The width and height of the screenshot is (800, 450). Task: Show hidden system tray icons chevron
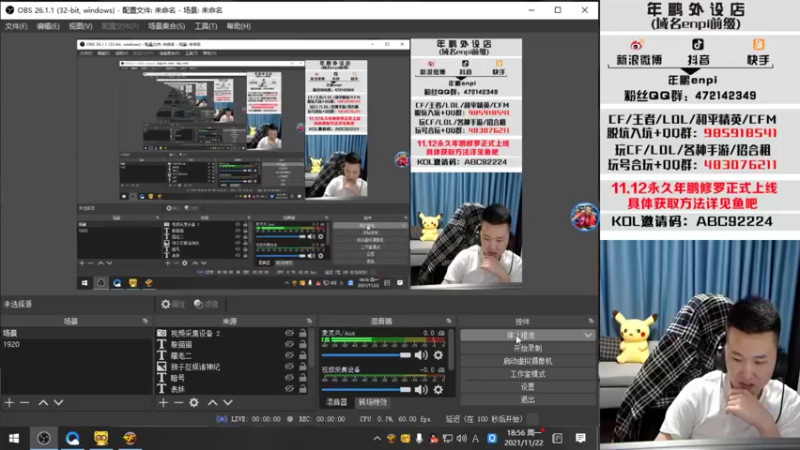(377, 438)
